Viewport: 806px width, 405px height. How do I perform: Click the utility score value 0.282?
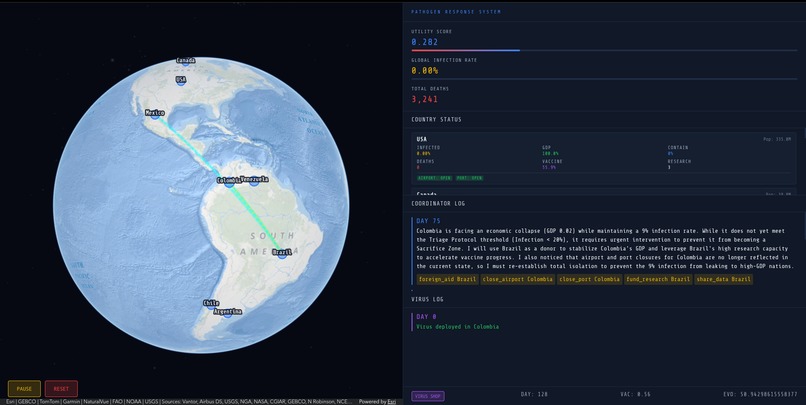425,42
